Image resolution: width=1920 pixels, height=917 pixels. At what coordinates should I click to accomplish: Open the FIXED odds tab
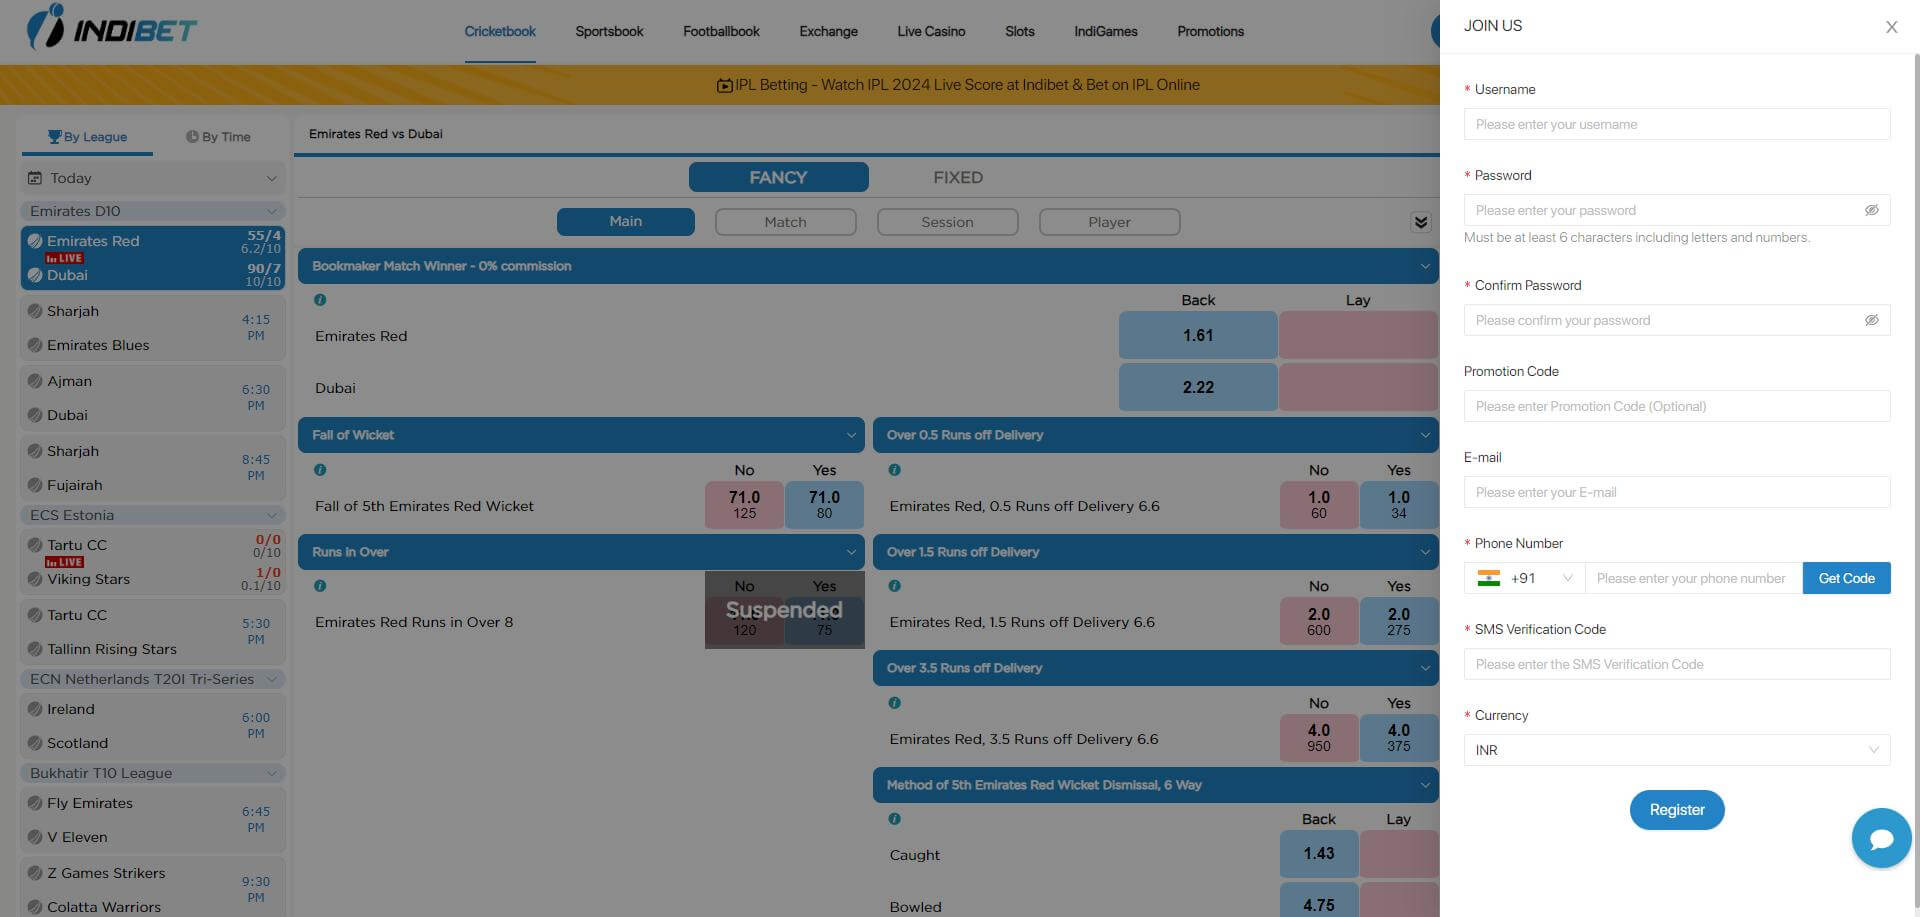click(958, 177)
